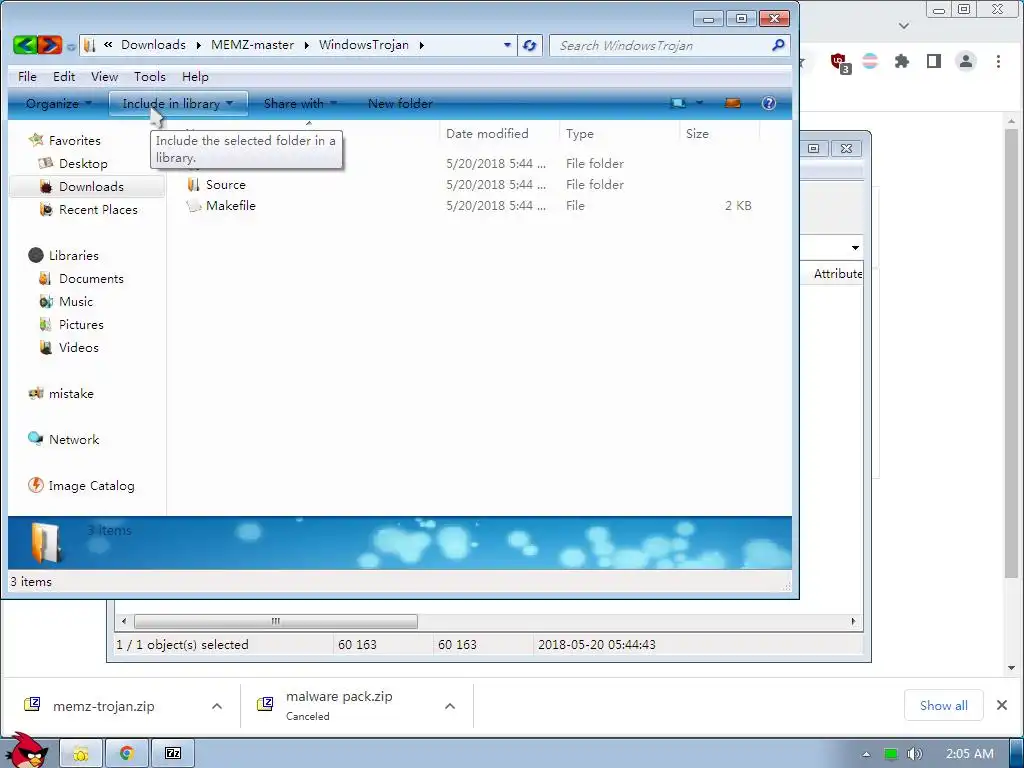This screenshot has width=1024, height=768.
Task: Open Downloads in Favorites
Action: click(x=91, y=187)
